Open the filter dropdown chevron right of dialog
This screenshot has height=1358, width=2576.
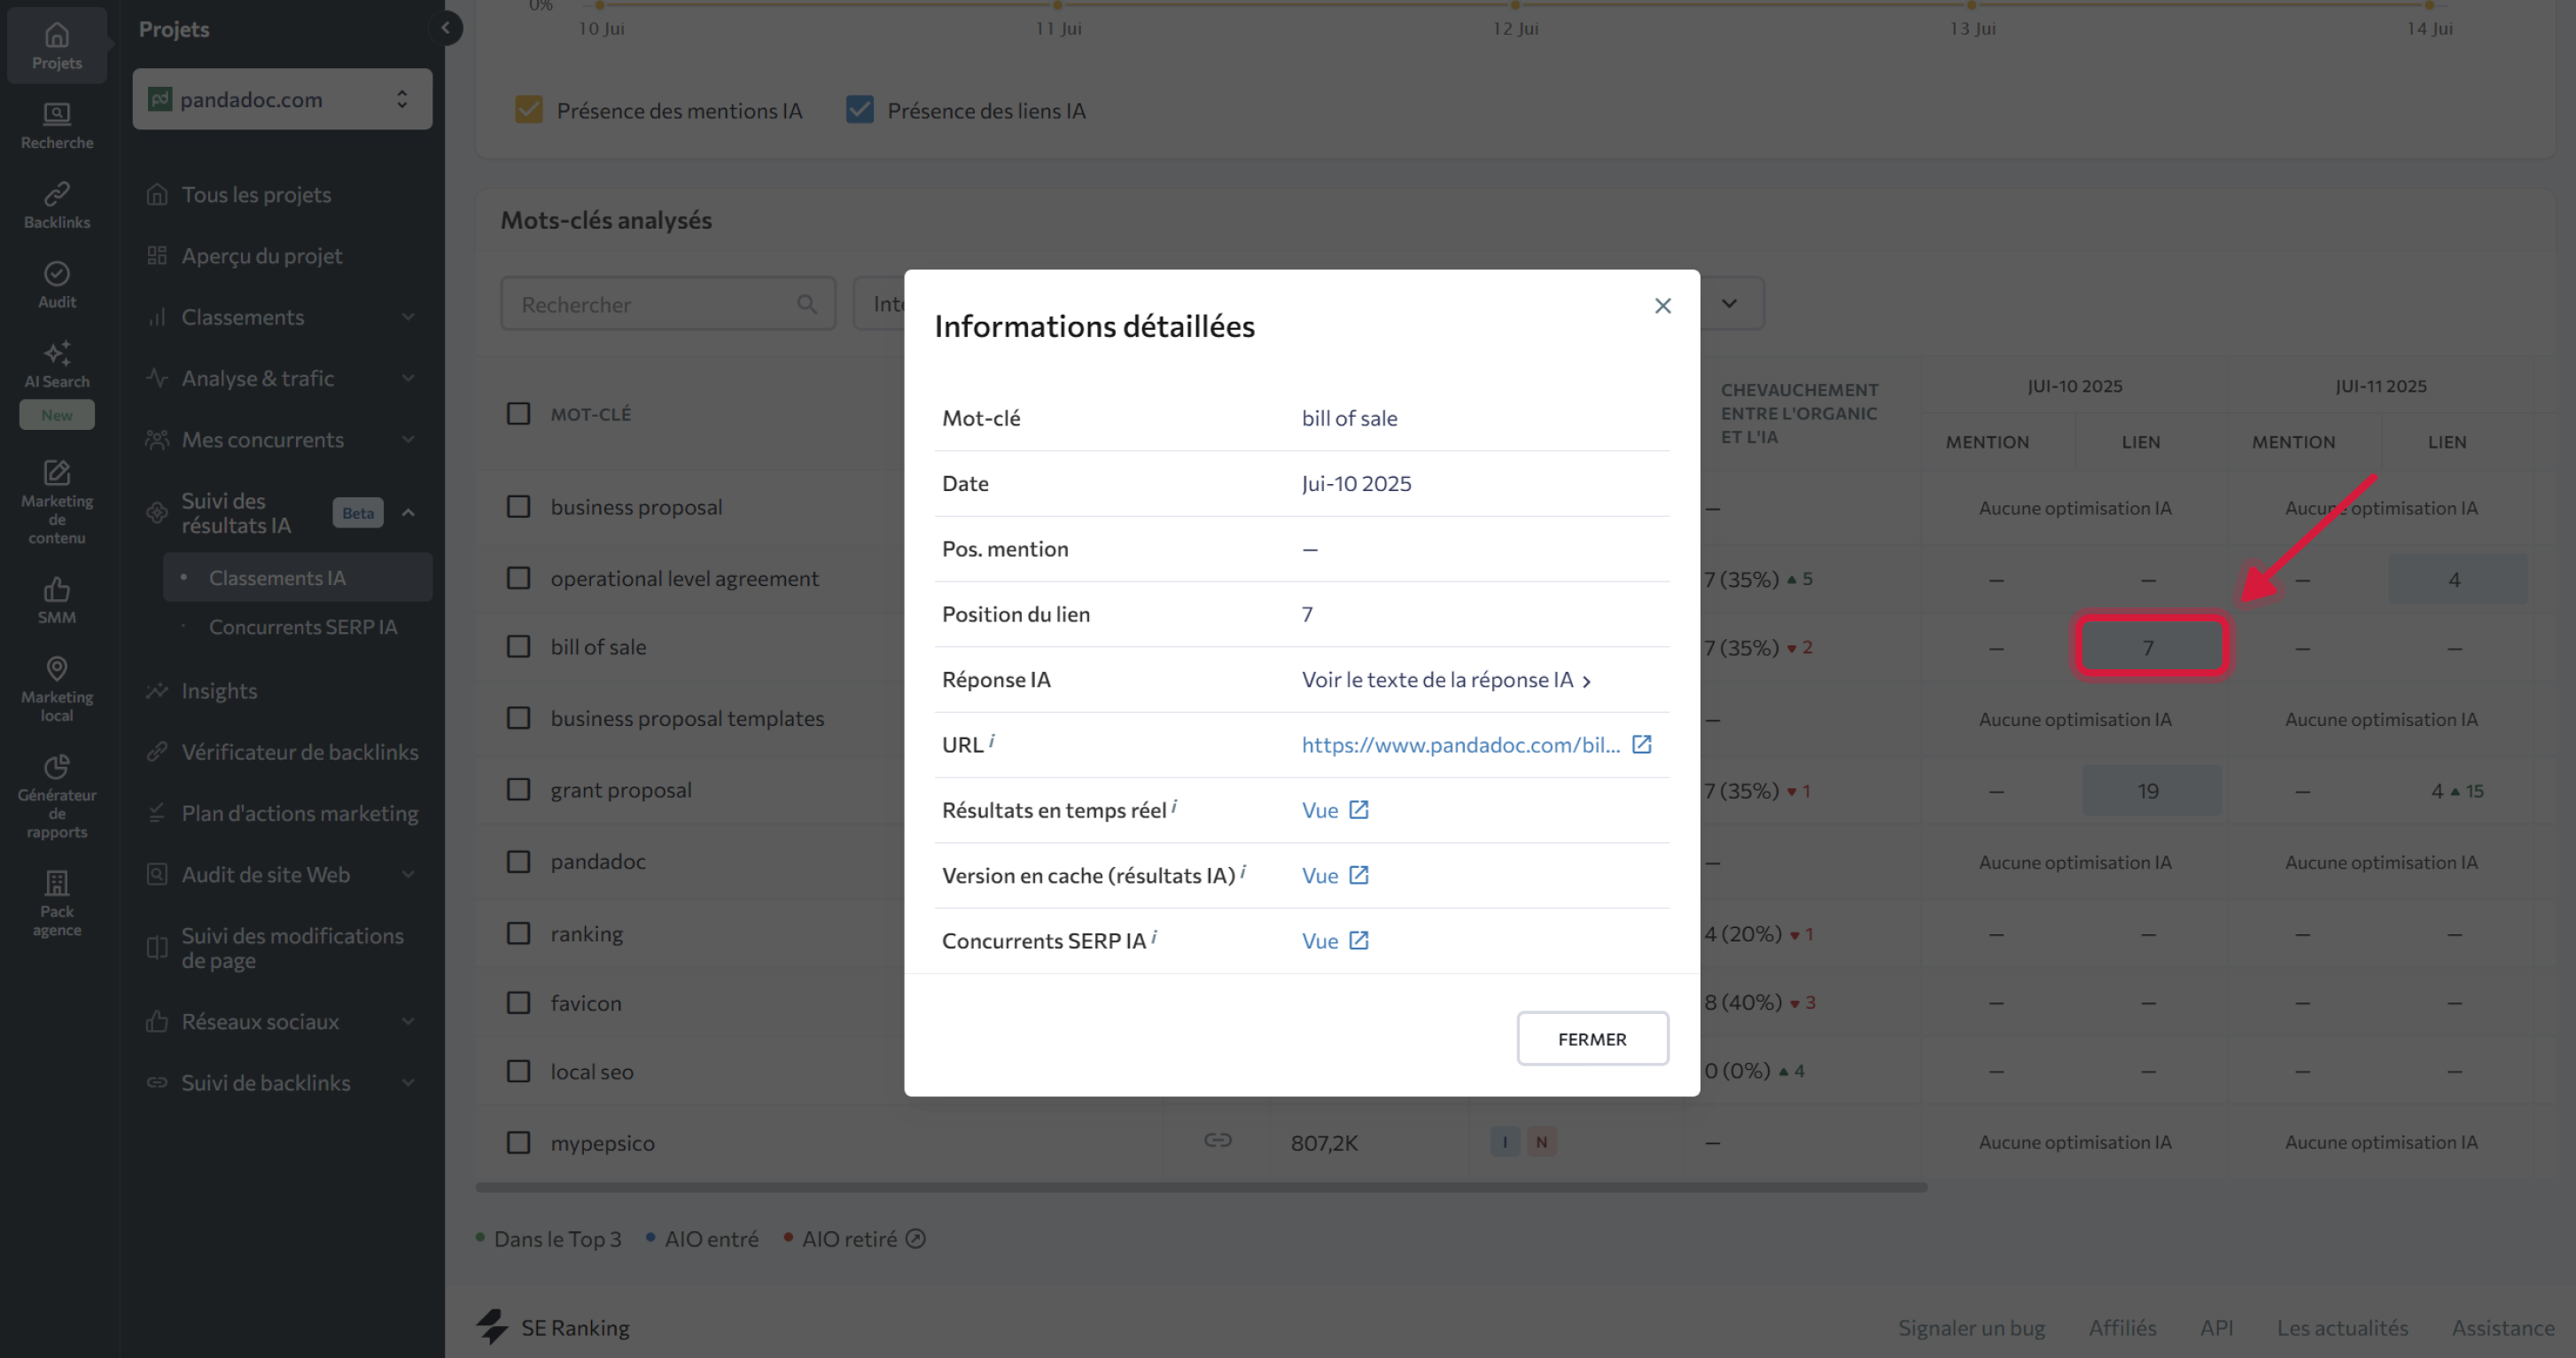(1729, 304)
